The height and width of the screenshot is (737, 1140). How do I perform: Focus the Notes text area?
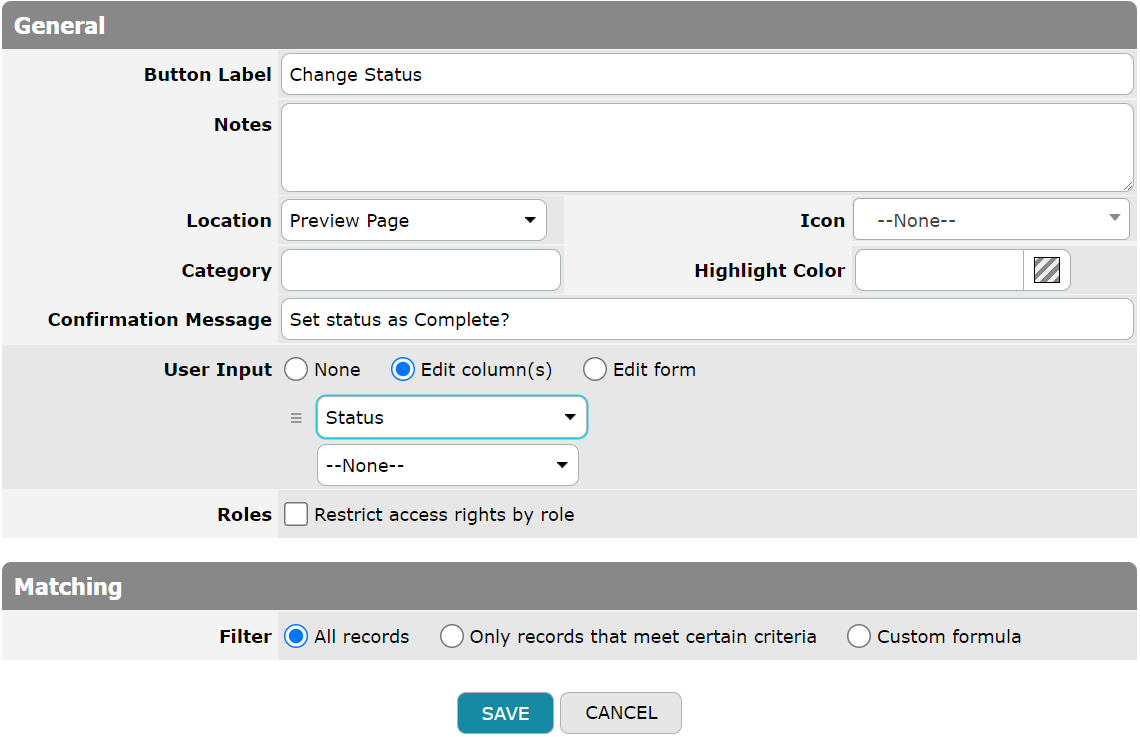coord(706,148)
